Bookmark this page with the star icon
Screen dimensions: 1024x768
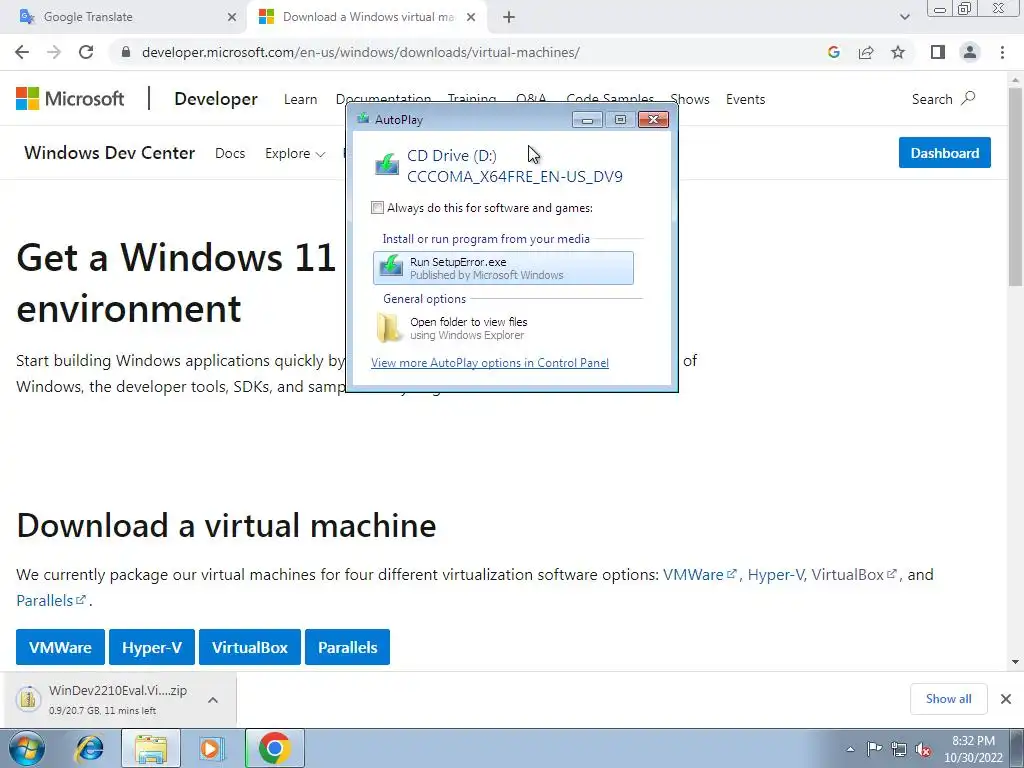[898, 52]
